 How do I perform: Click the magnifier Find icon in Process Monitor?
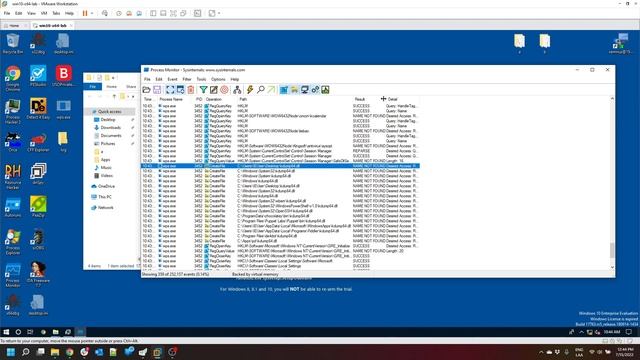pos(261,90)
